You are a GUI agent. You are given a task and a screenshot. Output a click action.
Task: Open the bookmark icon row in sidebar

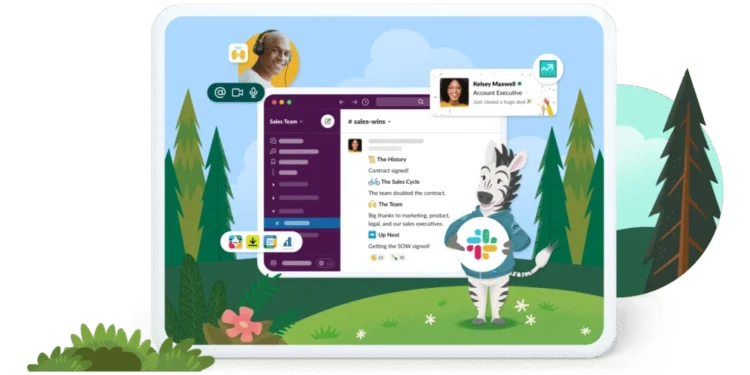tap(289, 162)
